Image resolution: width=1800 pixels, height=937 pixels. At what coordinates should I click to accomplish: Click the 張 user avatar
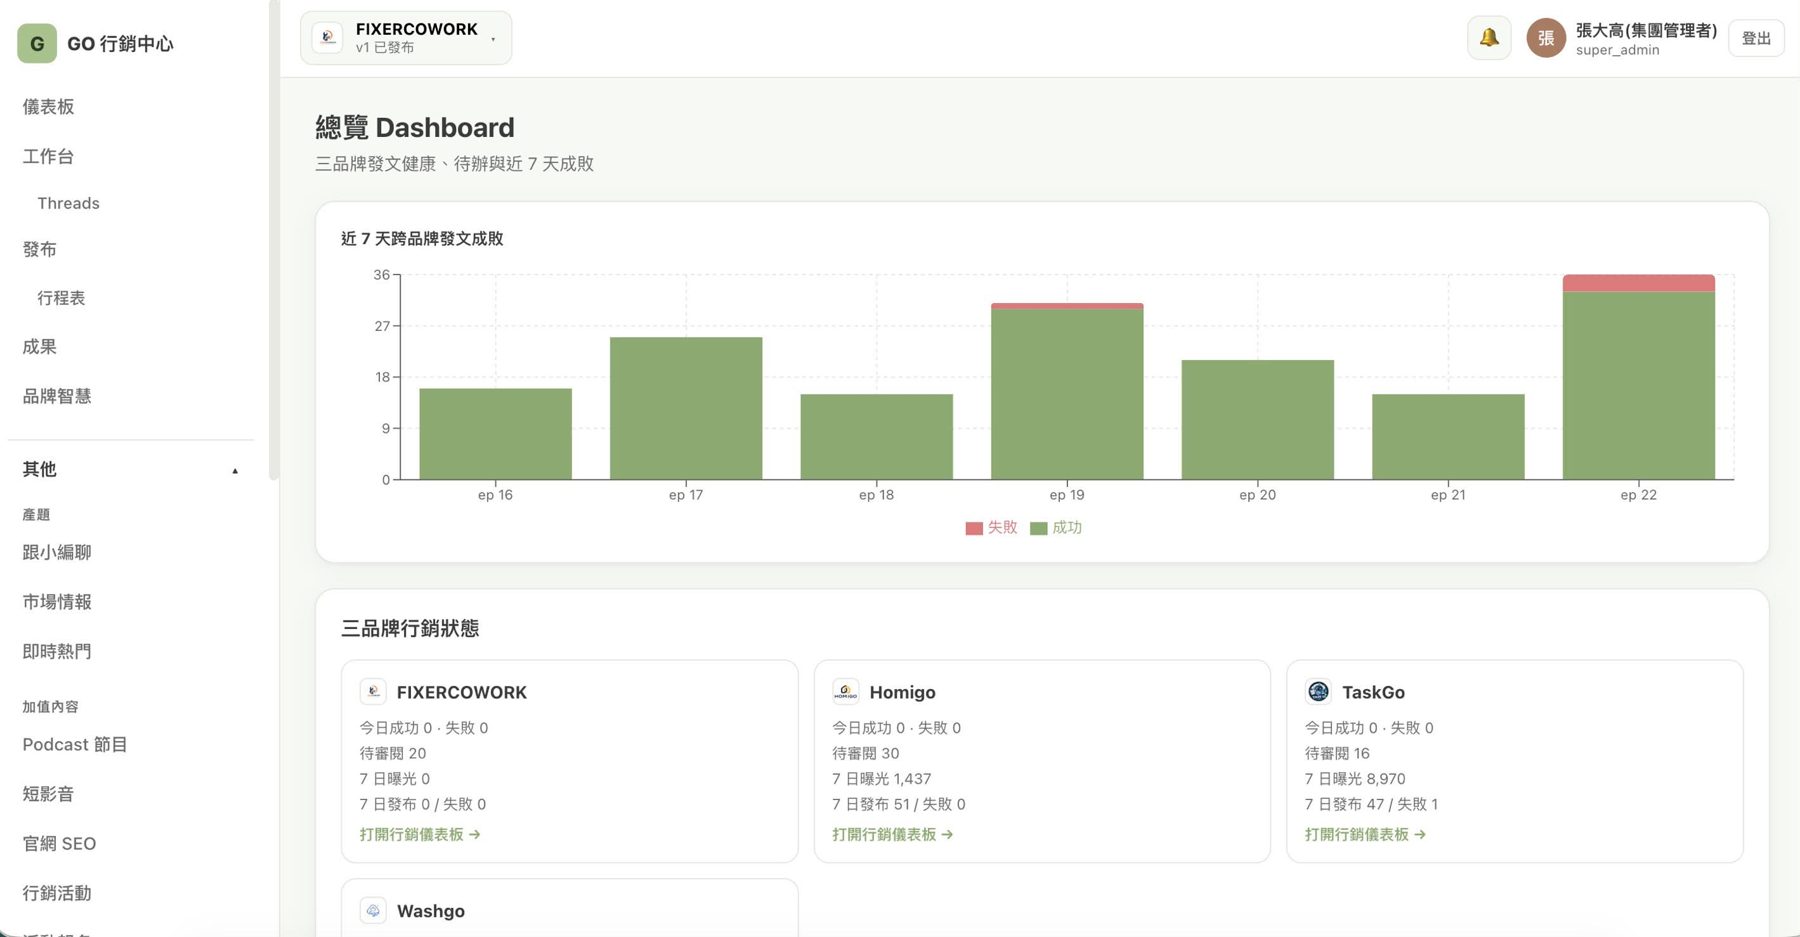point(1546,38)
